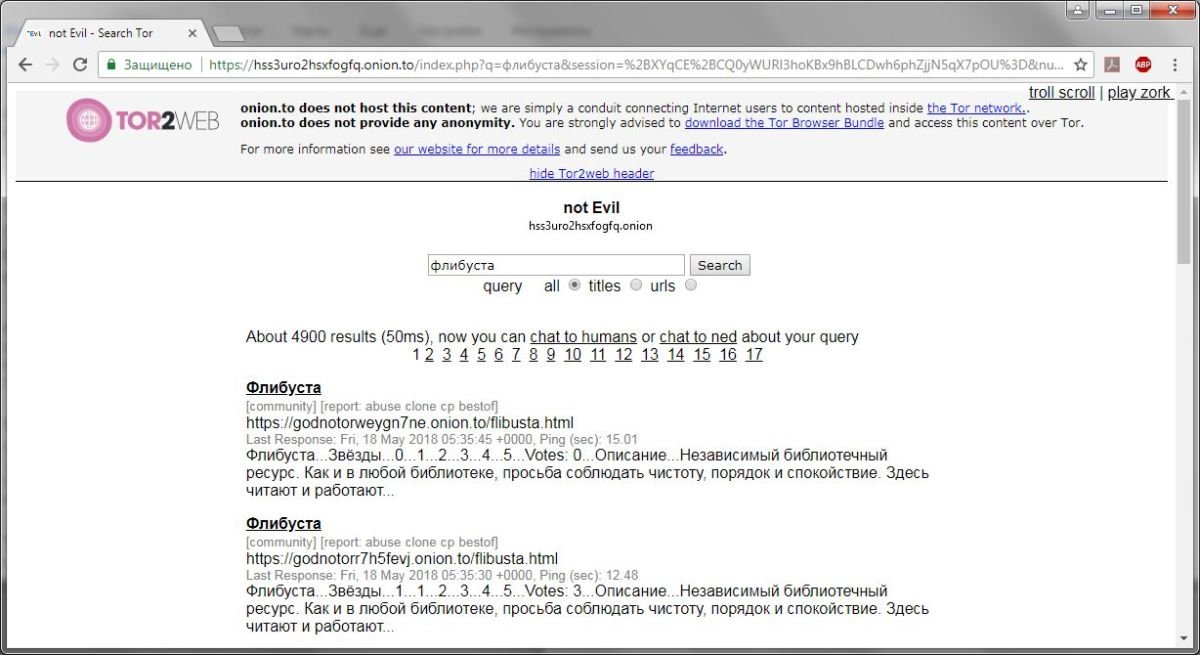Click 'hide Tor2web header' link
The height and width of the screenshot is (655, 1200).
coord(591,174)
